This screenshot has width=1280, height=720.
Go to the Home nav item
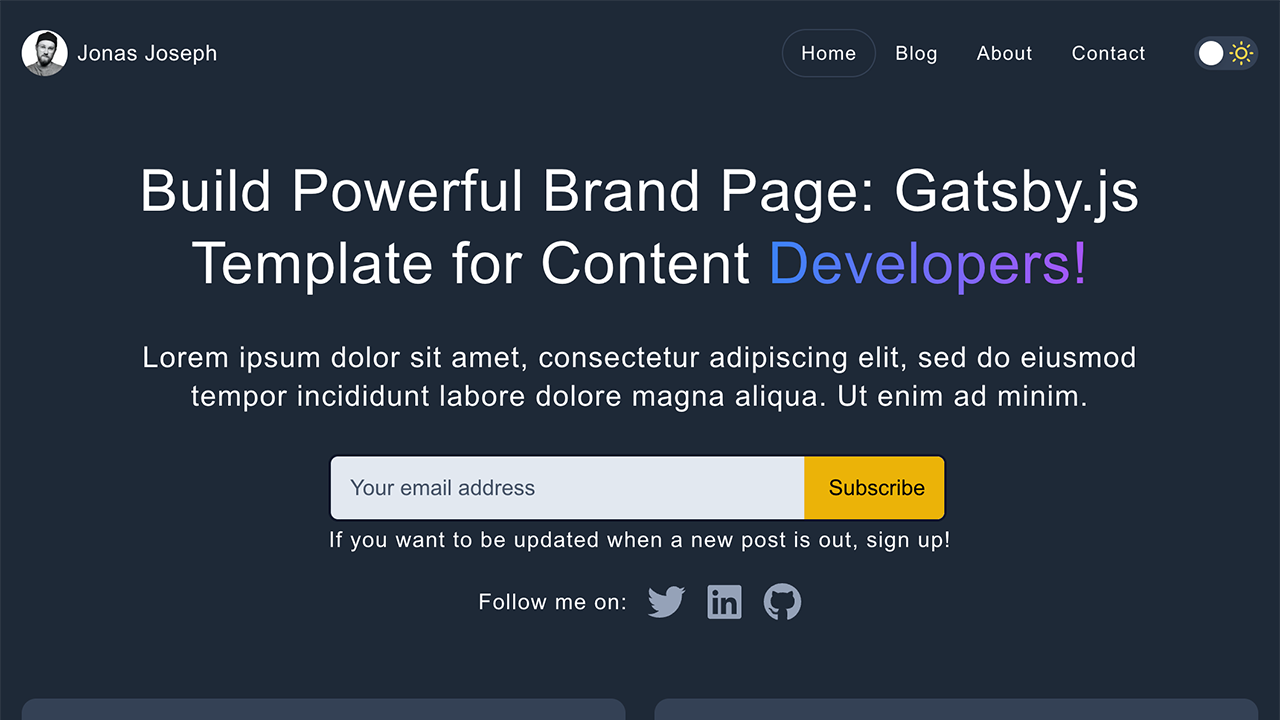coord(828,53)
